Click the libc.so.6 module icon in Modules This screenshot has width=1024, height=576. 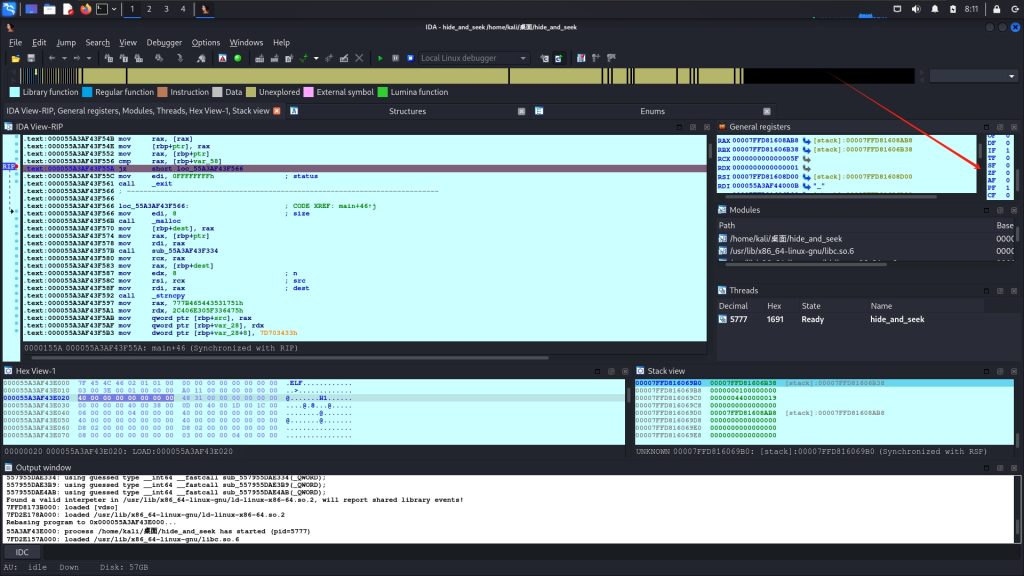coord(723,251)
